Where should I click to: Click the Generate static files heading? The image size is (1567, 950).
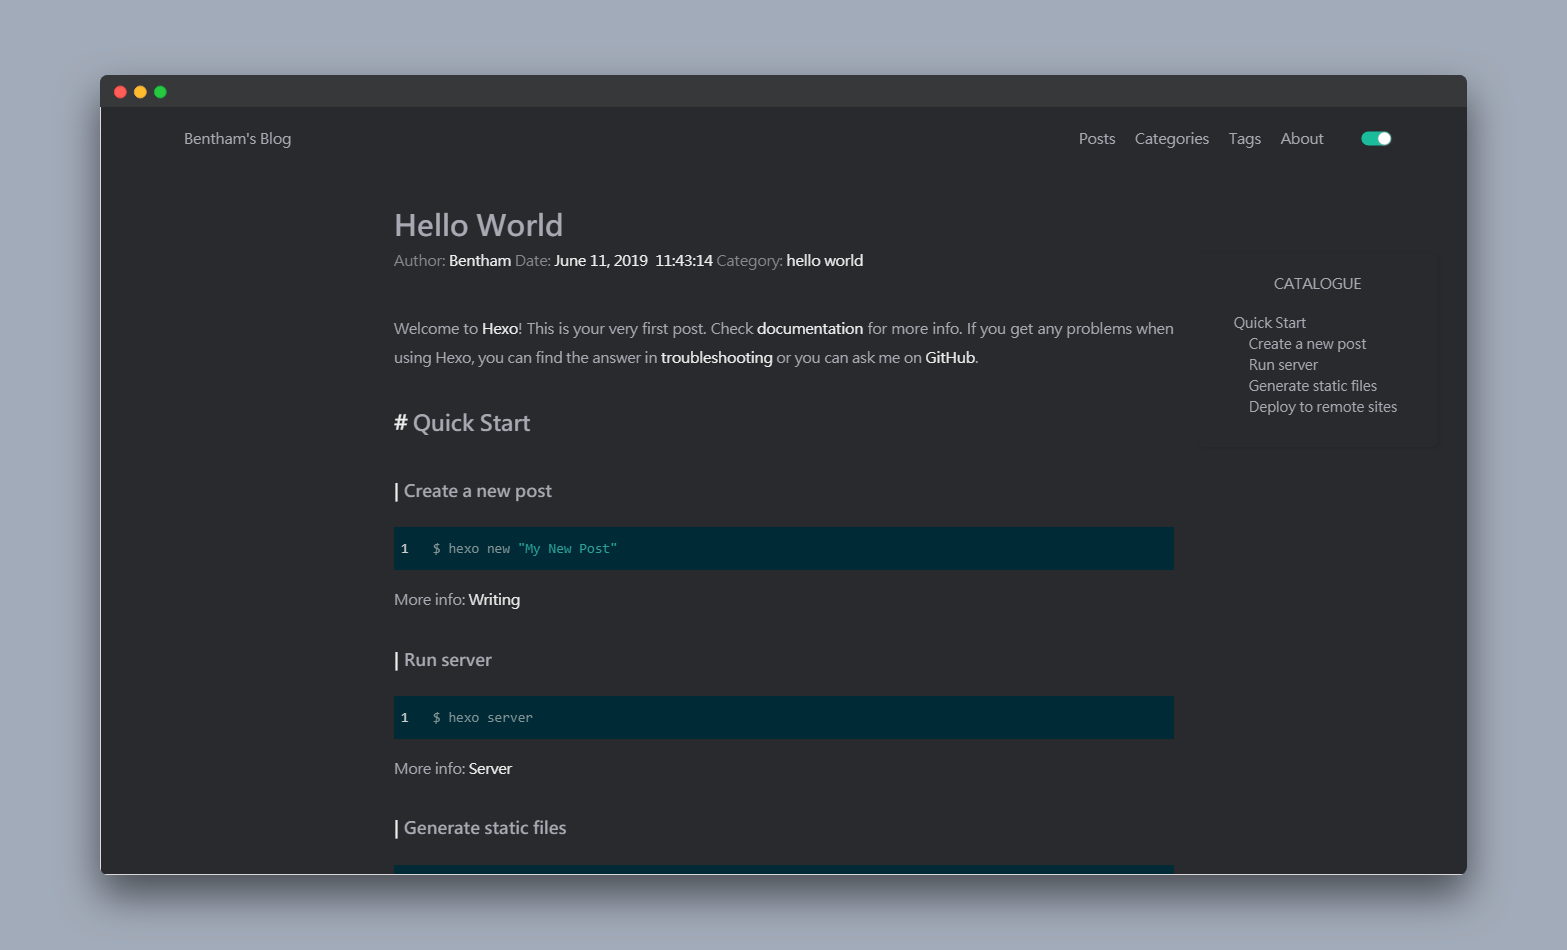coord(481,829)
